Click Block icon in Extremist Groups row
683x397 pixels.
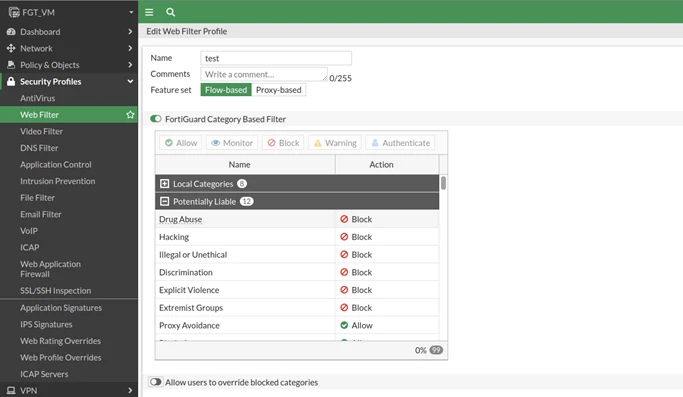pos(344,308)
